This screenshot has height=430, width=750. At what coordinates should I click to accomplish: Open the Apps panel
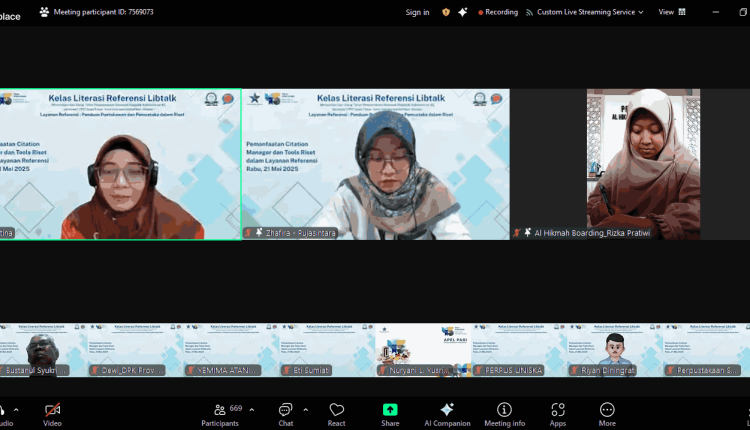pyautogui.click(x=558, y=415)
